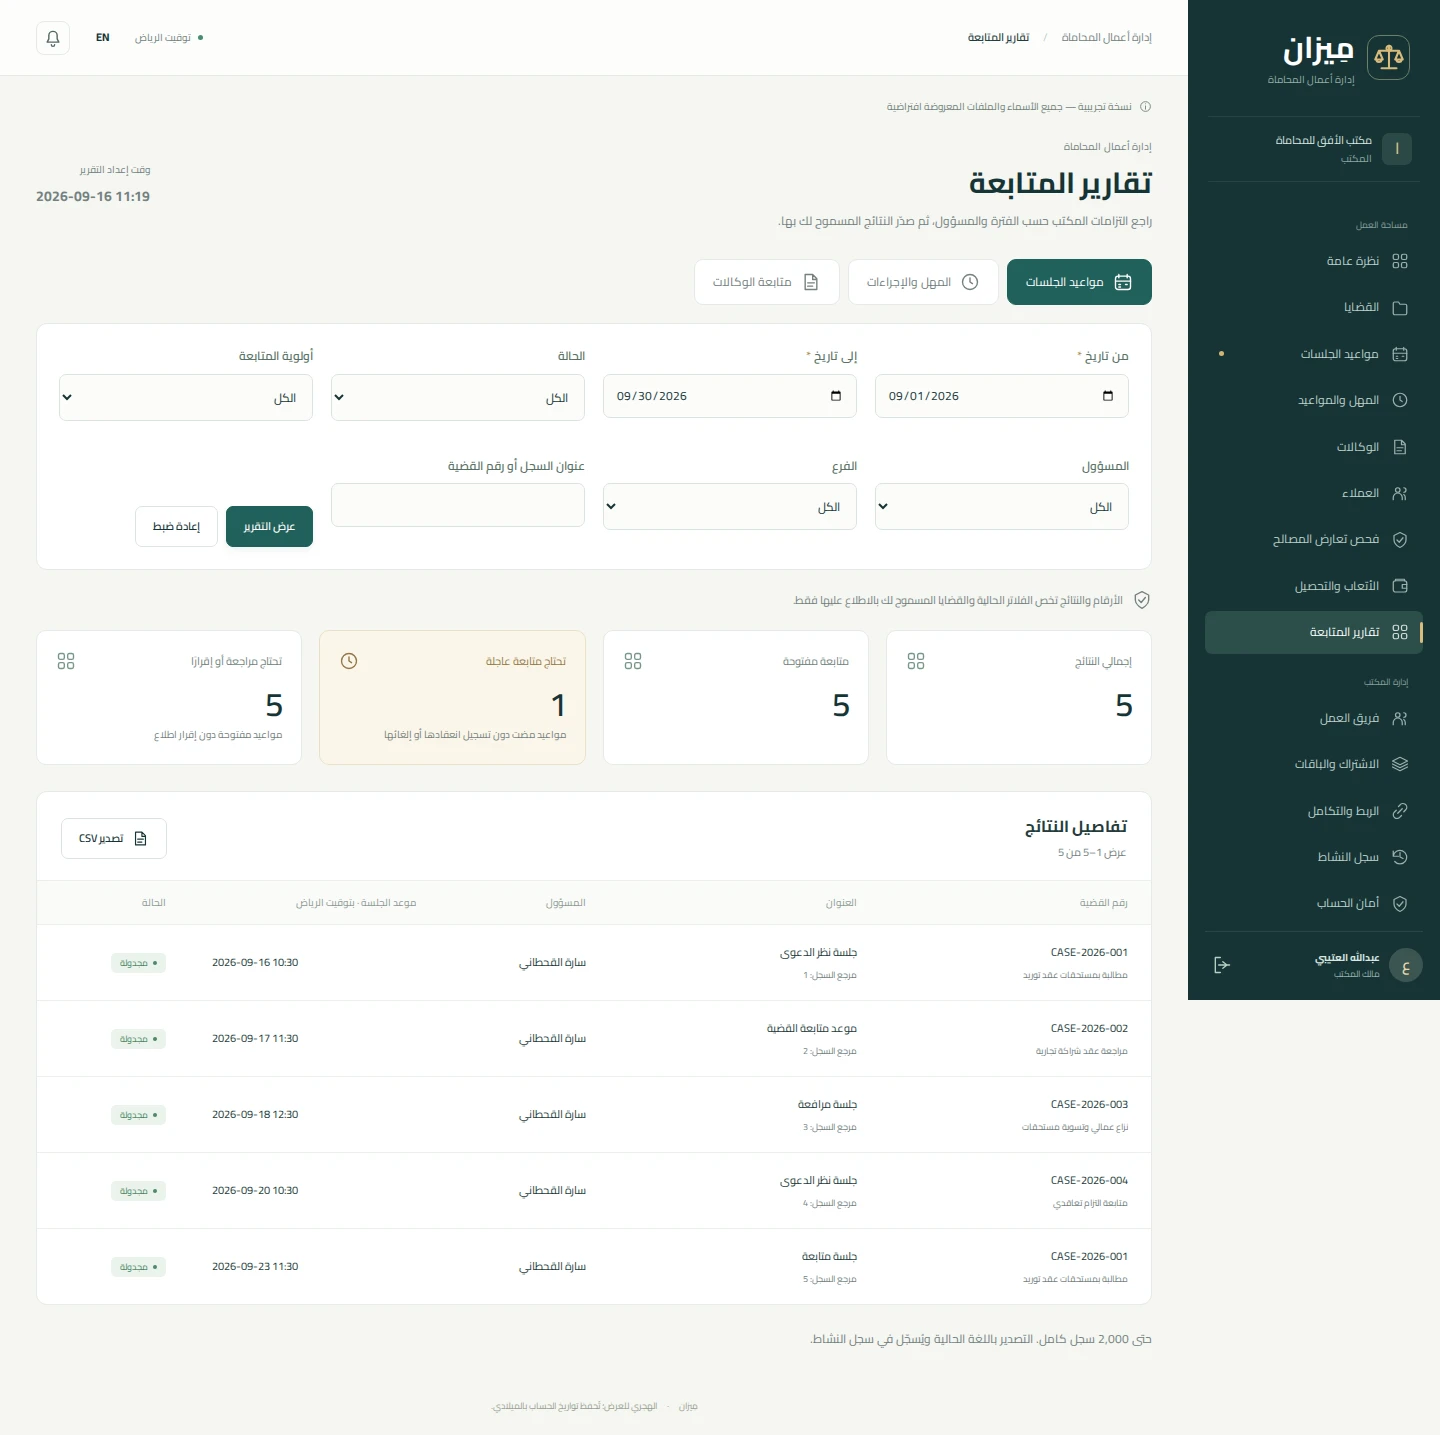Select تقارير المتابعة in sidebar menu
This screenshot has width=1440, height=1435.
[1313, 633]
